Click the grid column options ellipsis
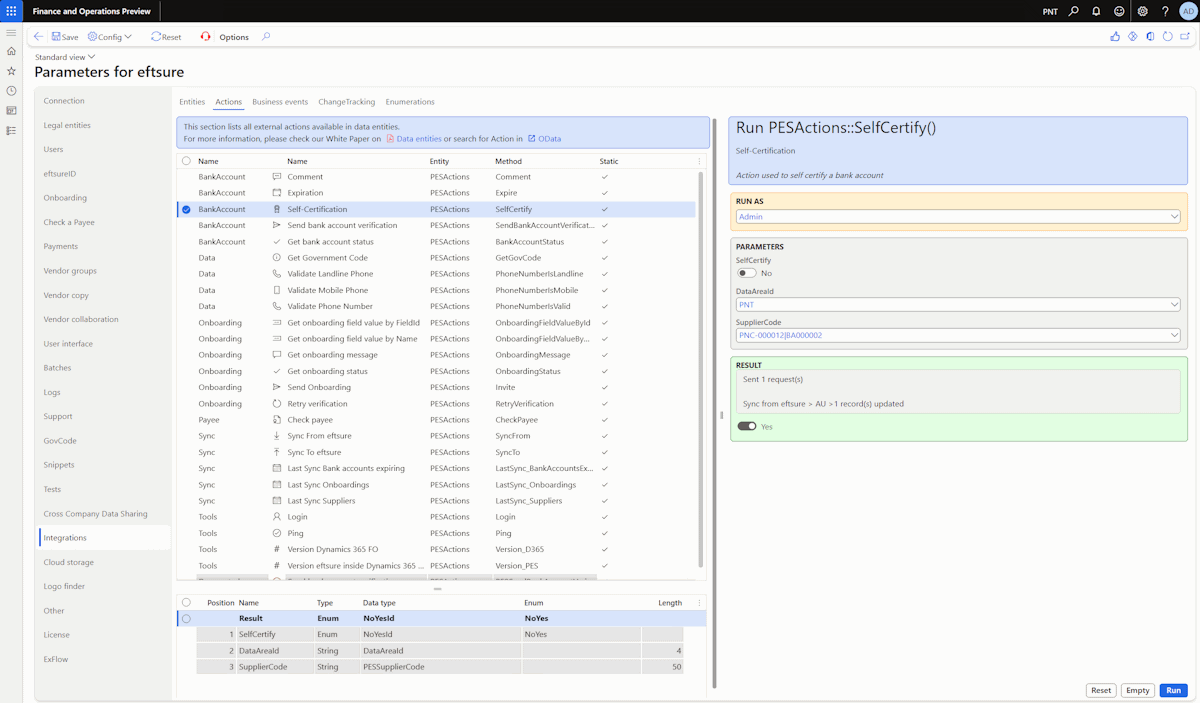The image size is (1200, 703). click(699, 161)
